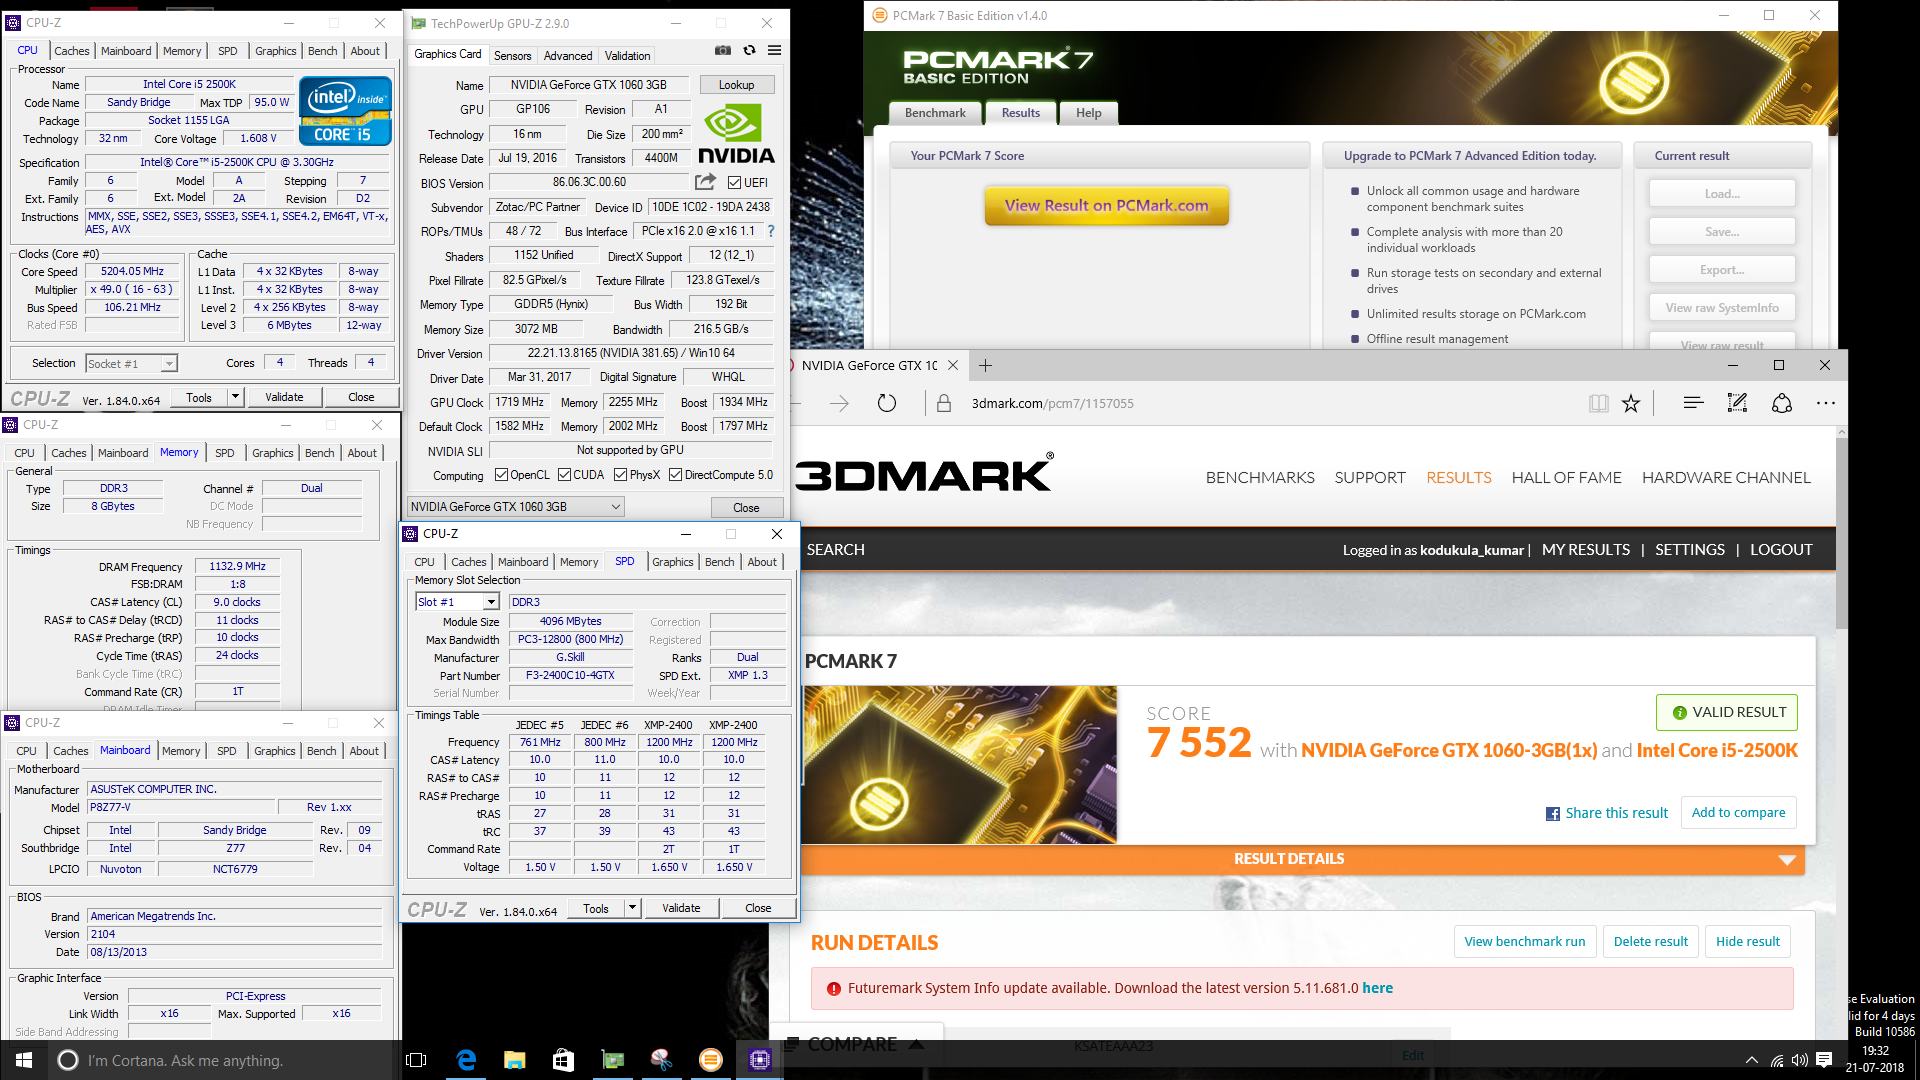1920x1080 pixels.
Task: Open Task View from the taskbar
Action: (x=417, y=1060)
